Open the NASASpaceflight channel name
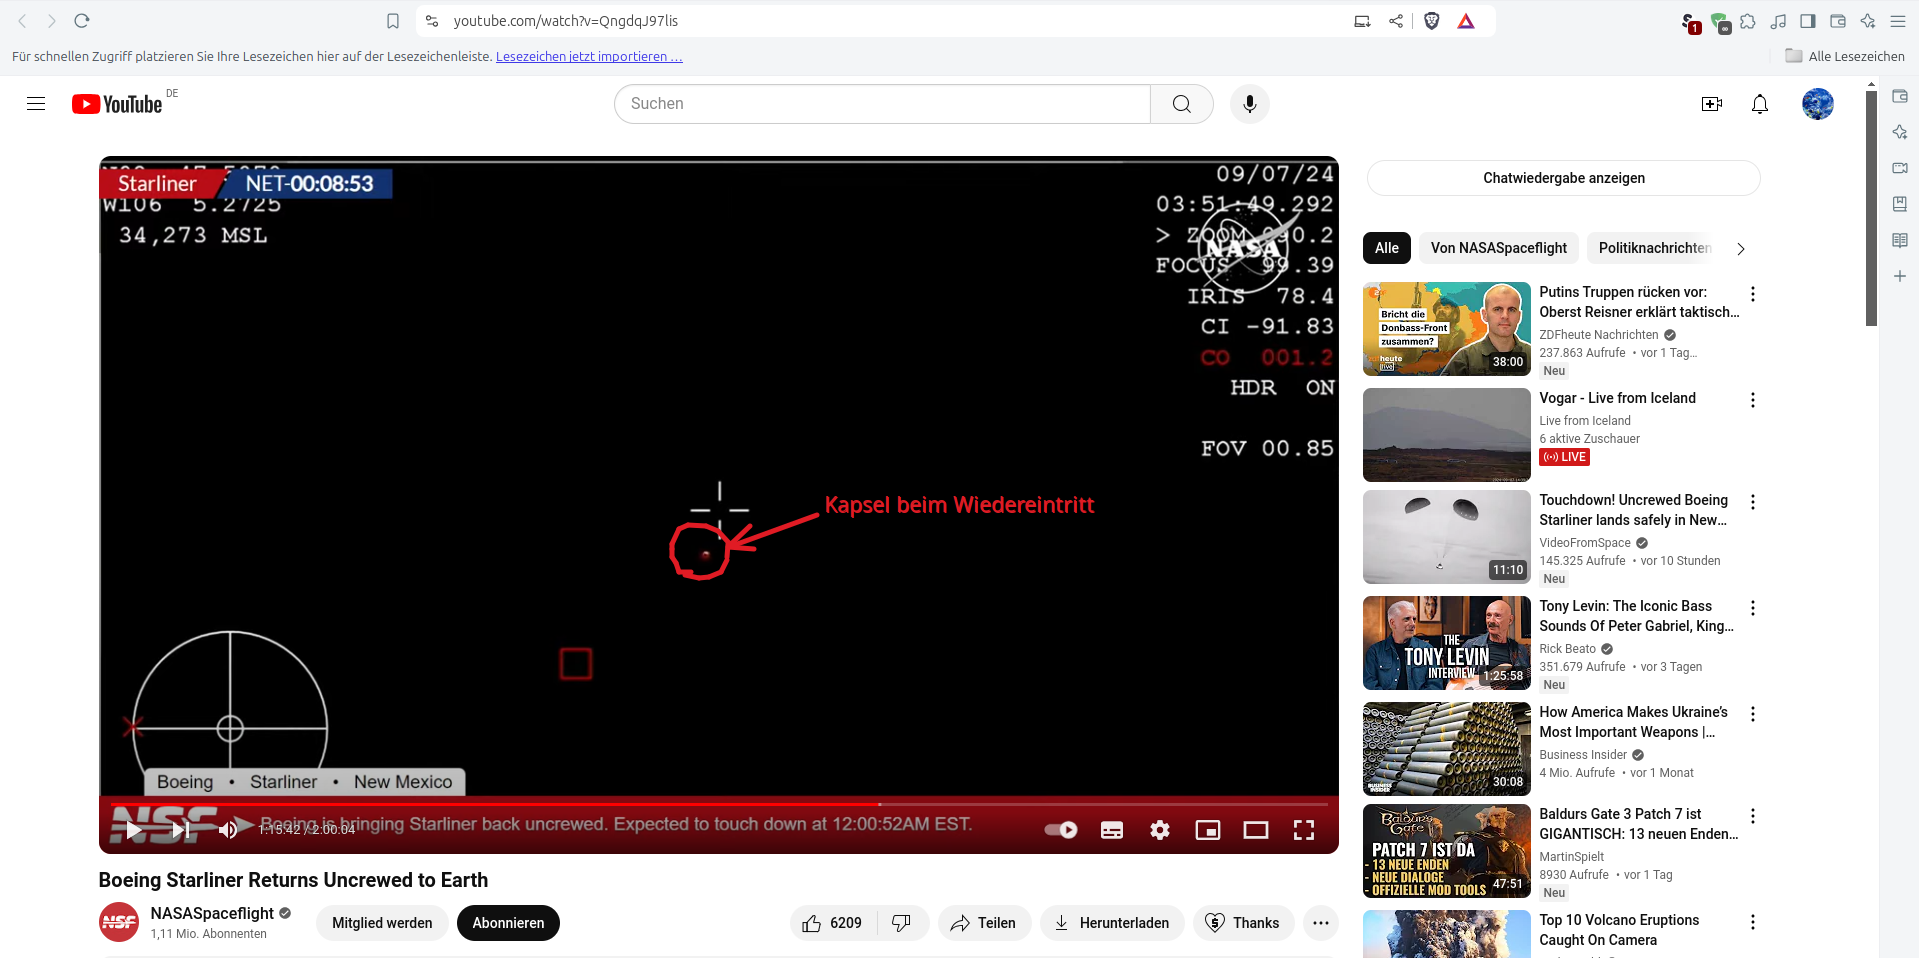The height and width of the screenshot is (958, 1919). point(212,913)
